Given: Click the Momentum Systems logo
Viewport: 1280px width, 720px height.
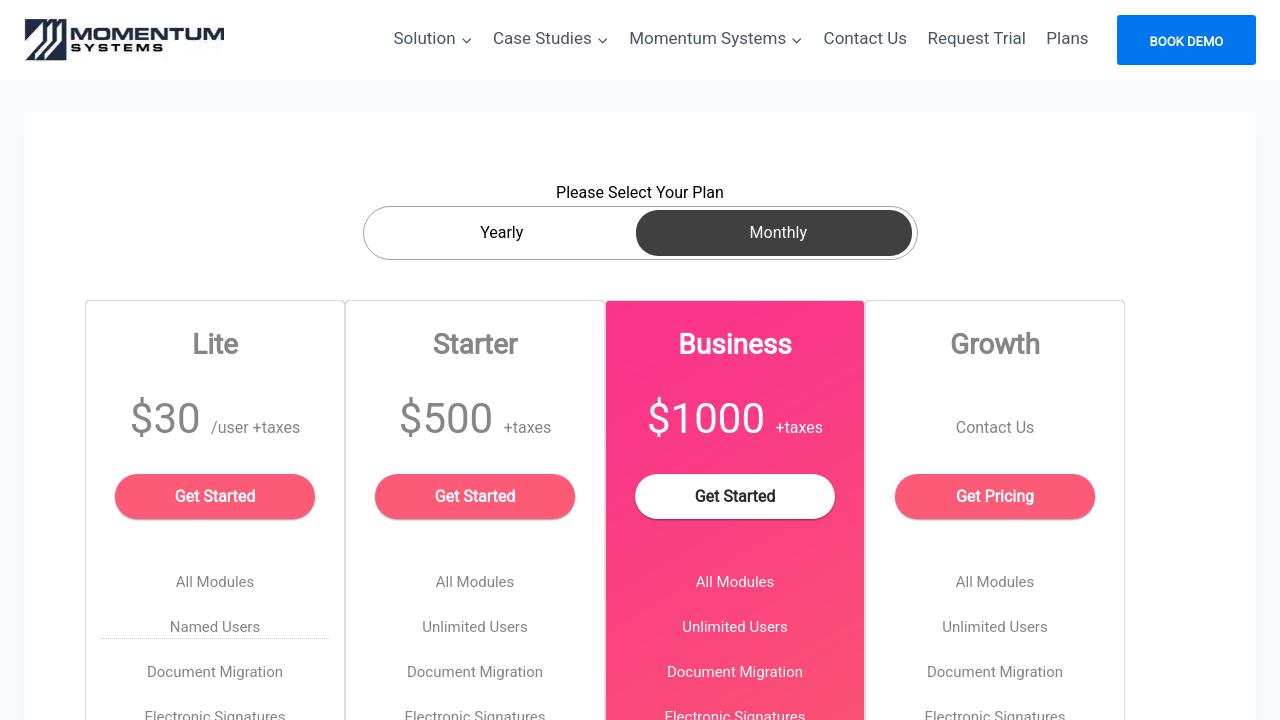Looking at the screenshot, I should [x=125, y=40].
